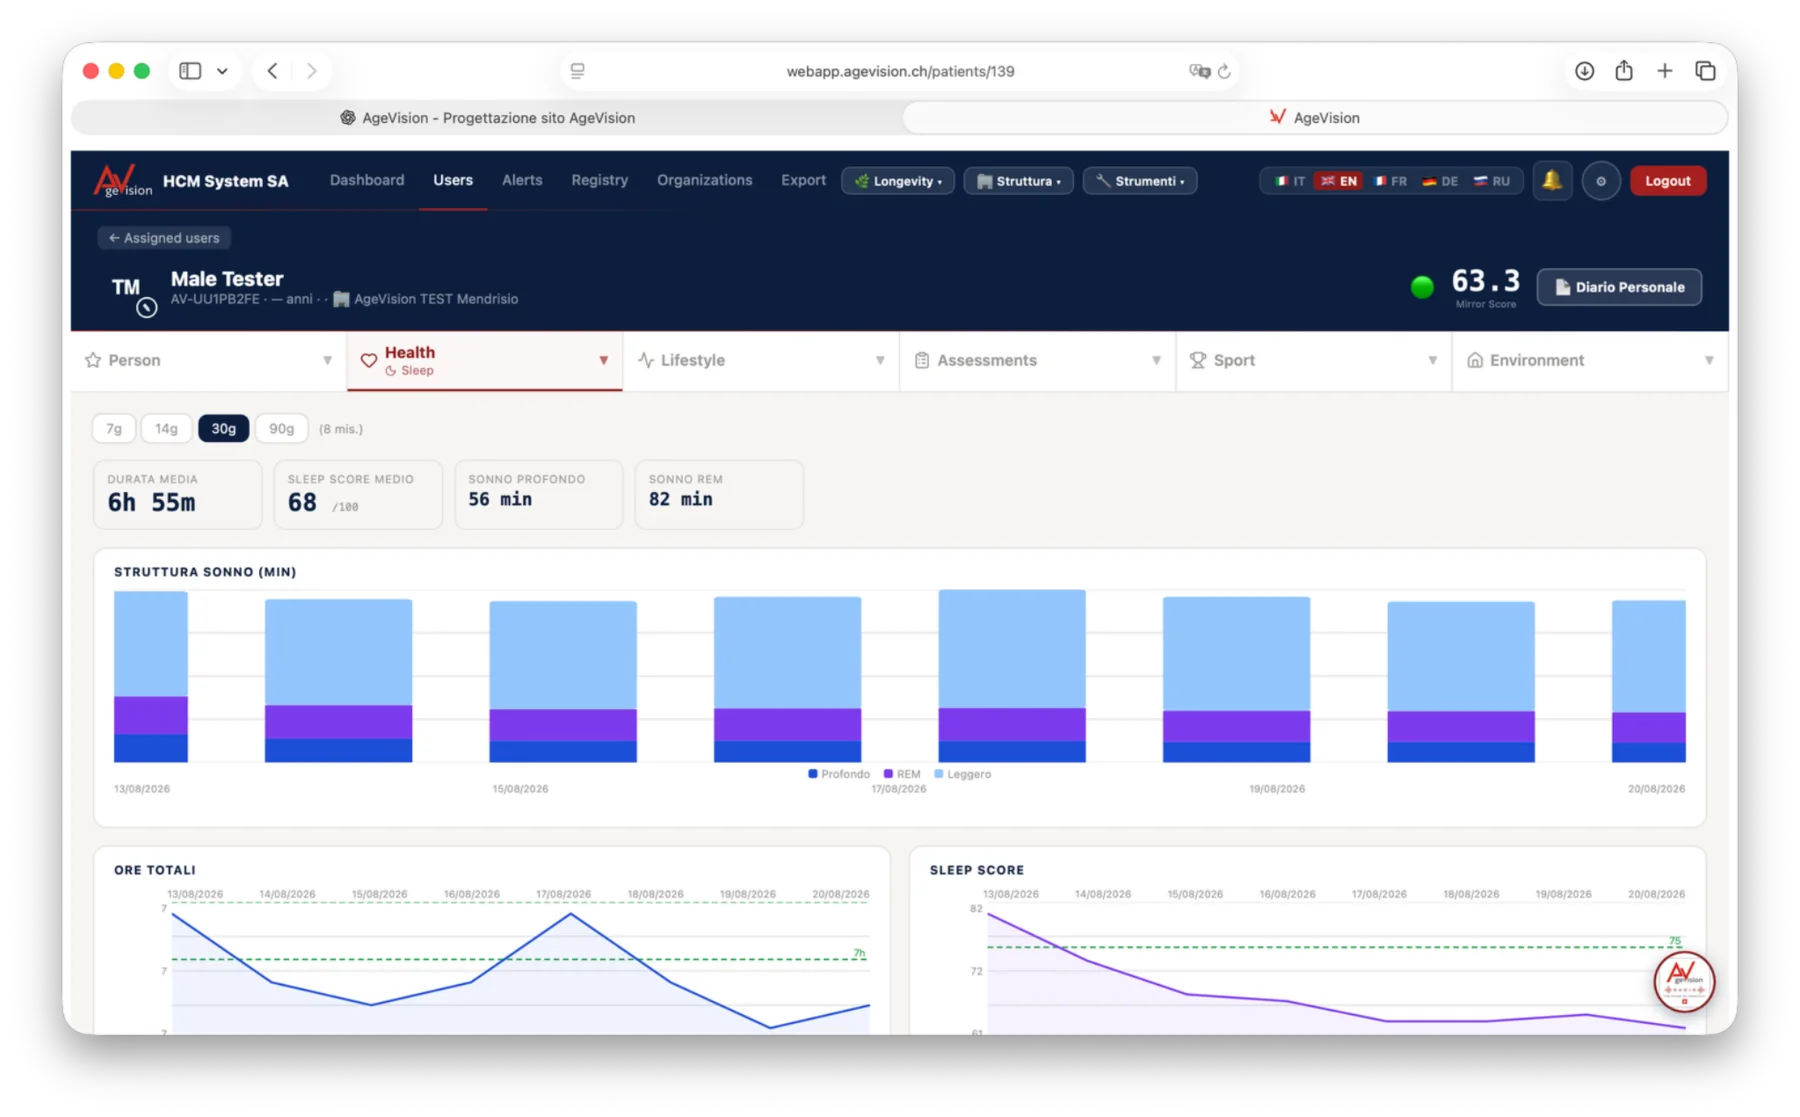The image size is (1800, 1117).
Task: Select the 90g time range
Action: (281, 428)
